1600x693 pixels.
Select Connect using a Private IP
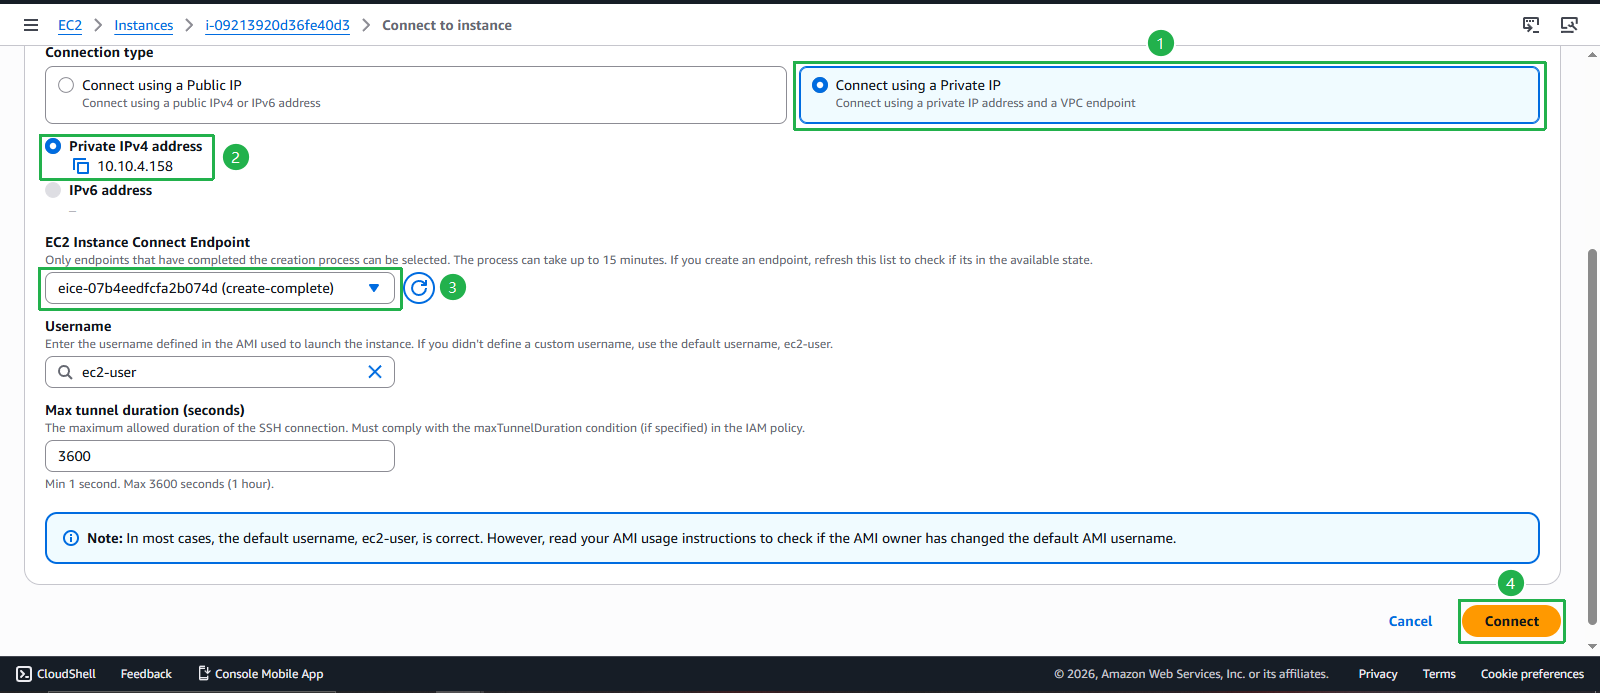tap(1169, 95)
